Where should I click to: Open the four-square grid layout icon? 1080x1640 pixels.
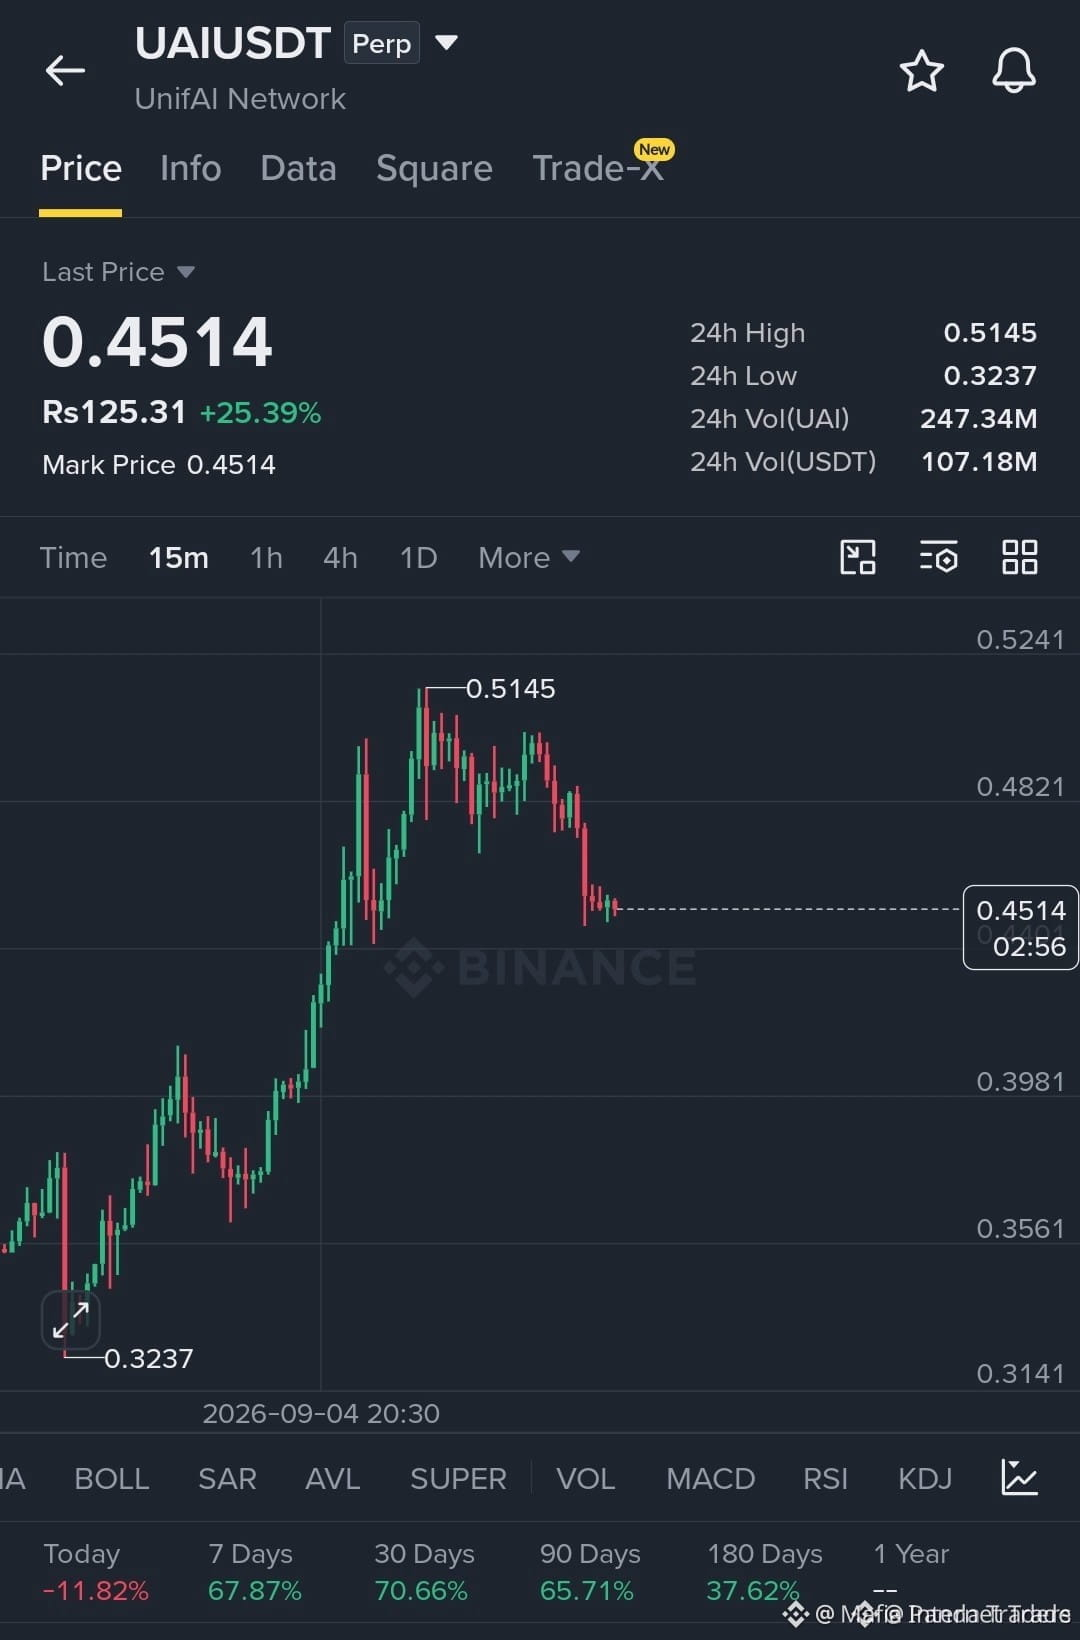coord(1019,557)
